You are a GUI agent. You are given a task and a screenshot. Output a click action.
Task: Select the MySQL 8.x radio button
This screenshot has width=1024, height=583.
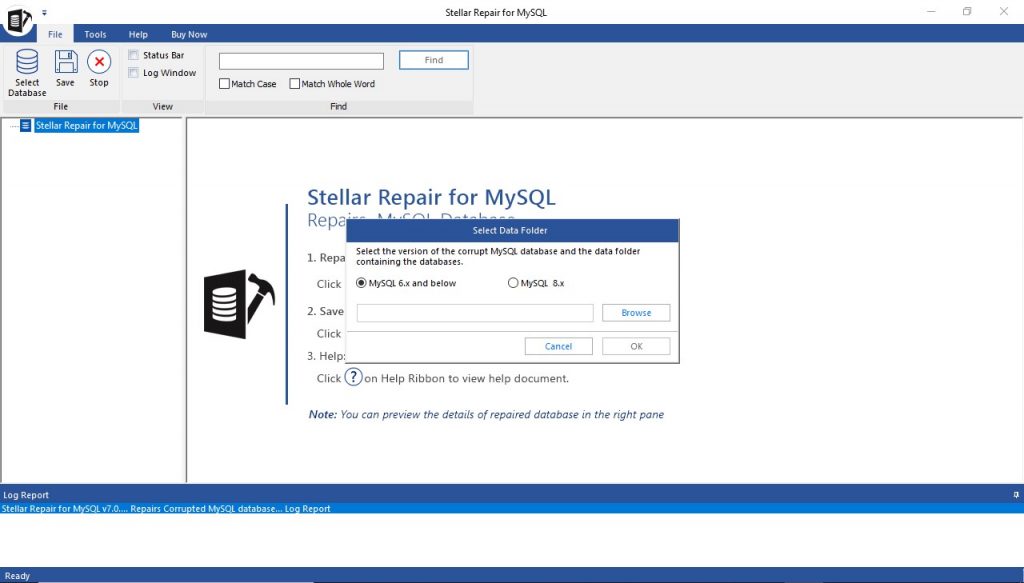(x=513, y=283)
